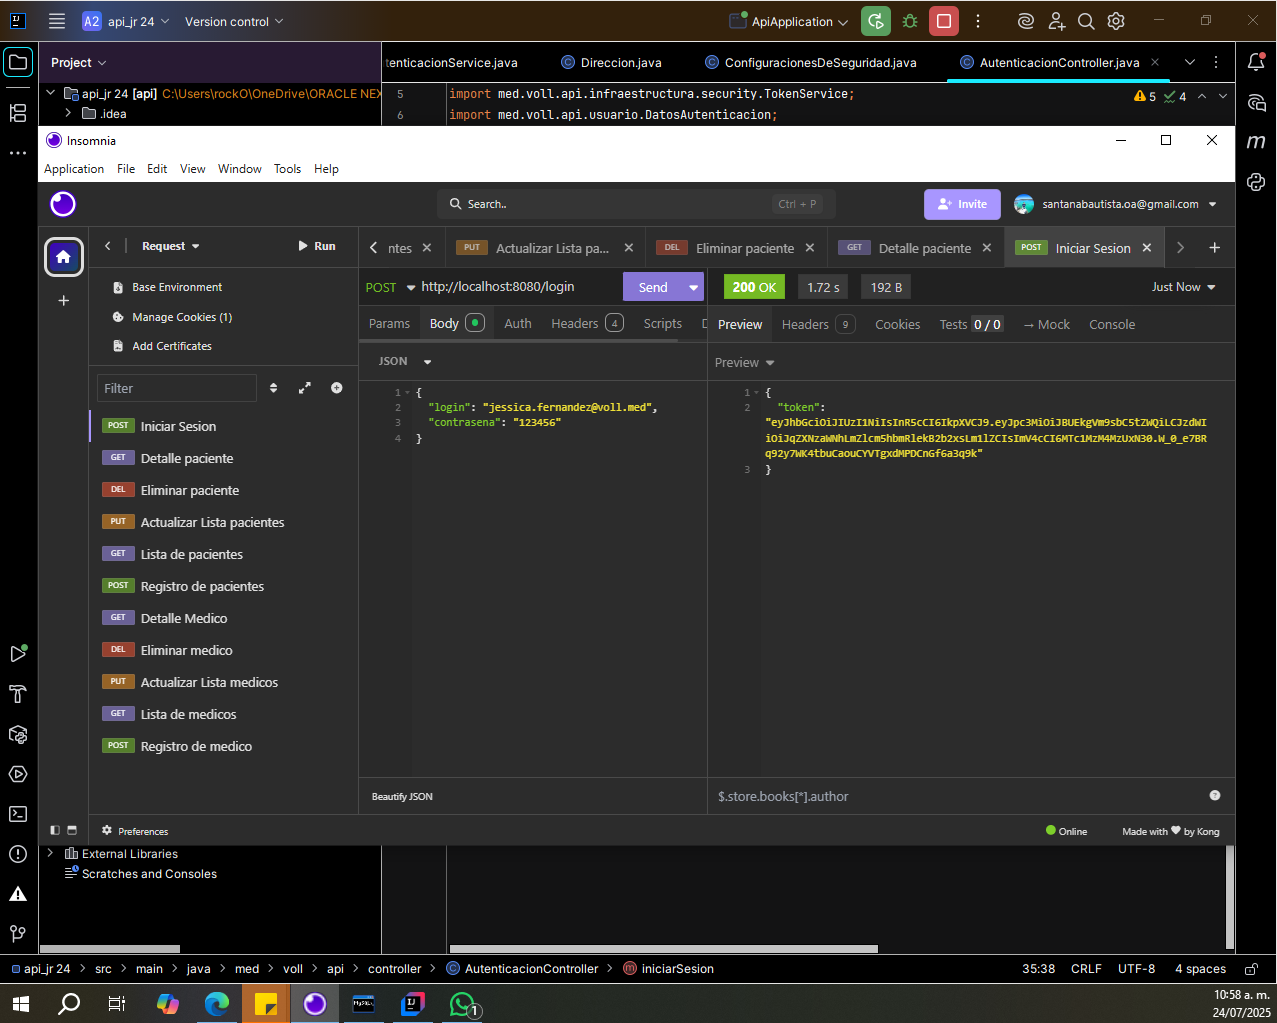Click Run collection button

(316, 246)
